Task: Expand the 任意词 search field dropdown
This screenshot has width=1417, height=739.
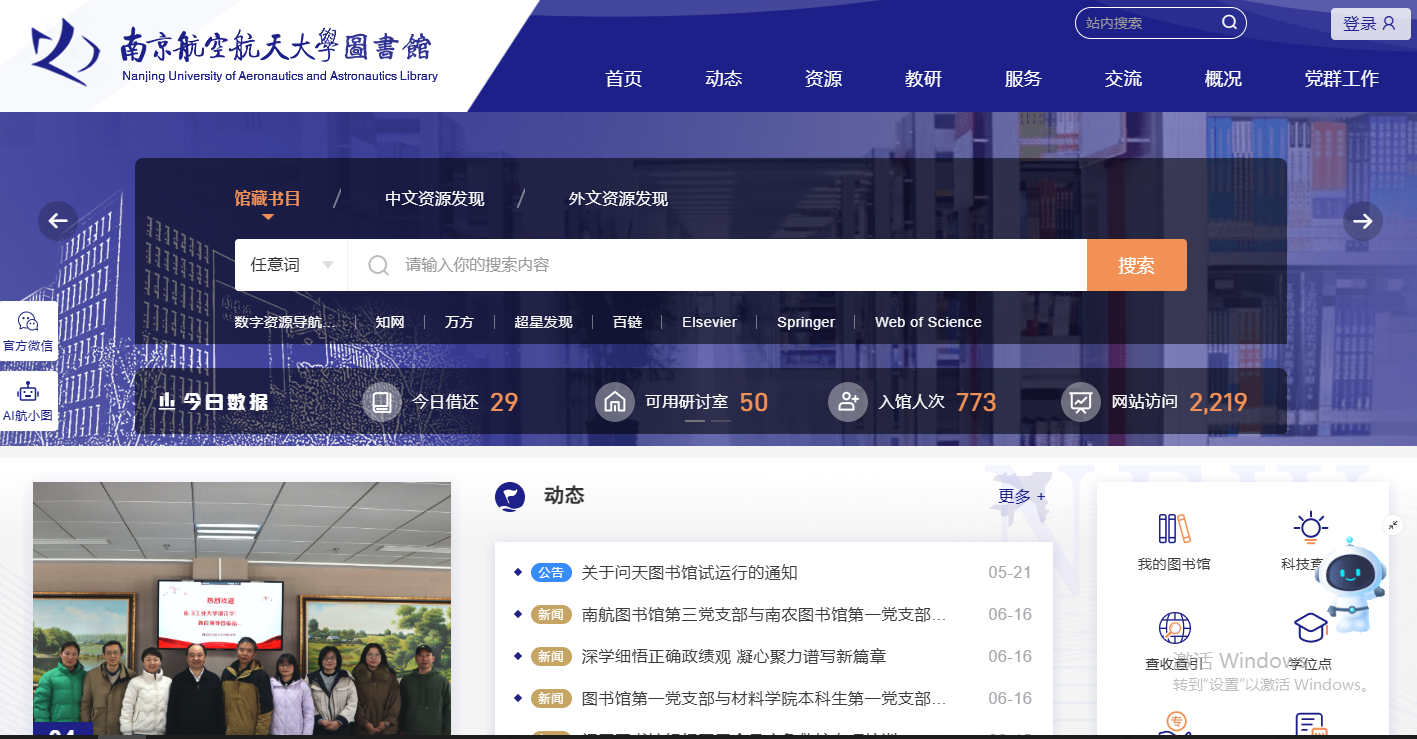Action: click(291, 265)
